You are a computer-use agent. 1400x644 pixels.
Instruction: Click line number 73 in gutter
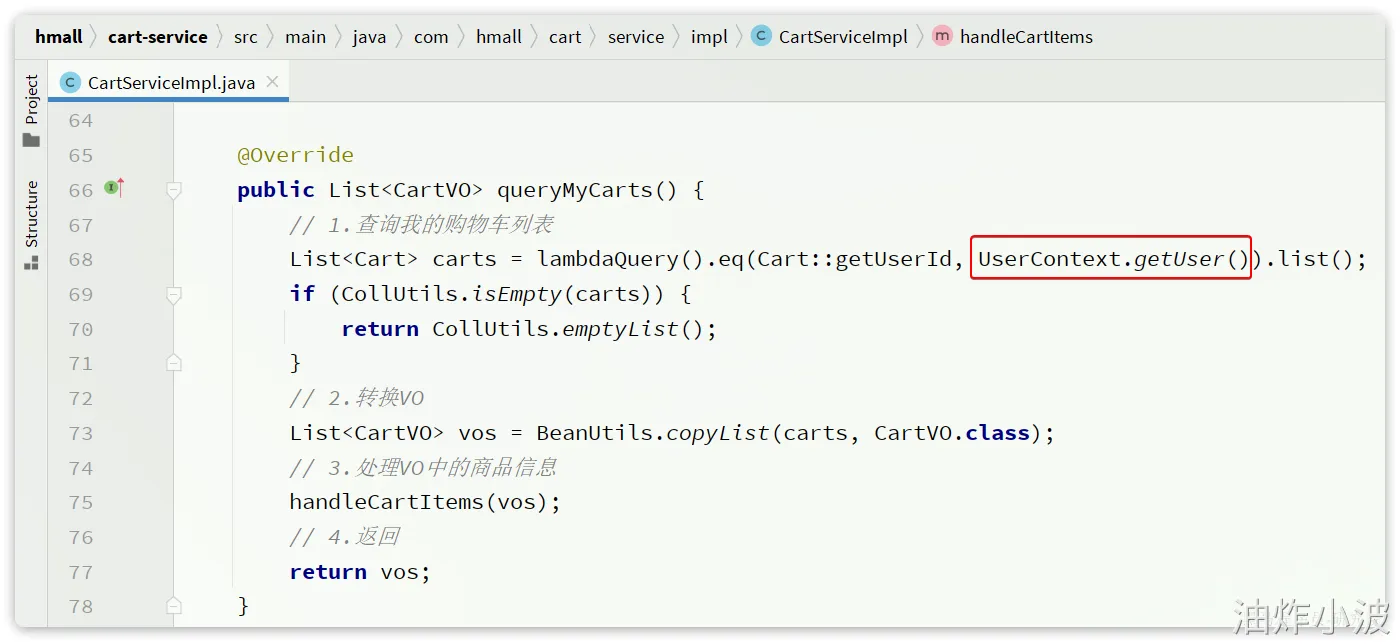point(81,433)
